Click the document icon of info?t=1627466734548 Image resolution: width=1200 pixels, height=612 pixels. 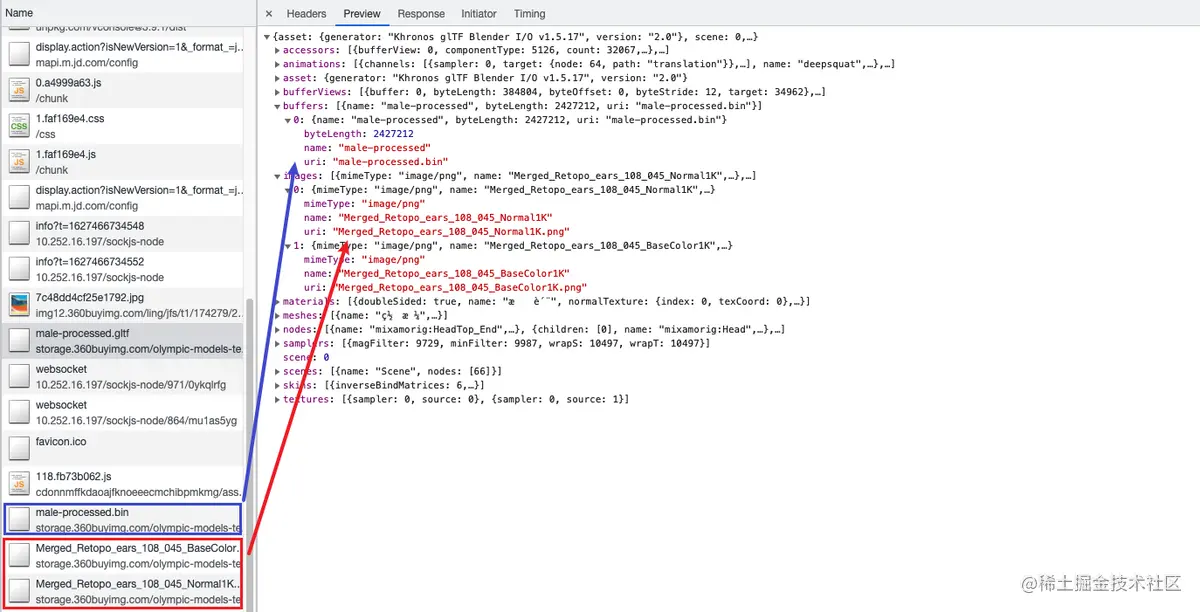pyautogui.click(x=19, y=233)
